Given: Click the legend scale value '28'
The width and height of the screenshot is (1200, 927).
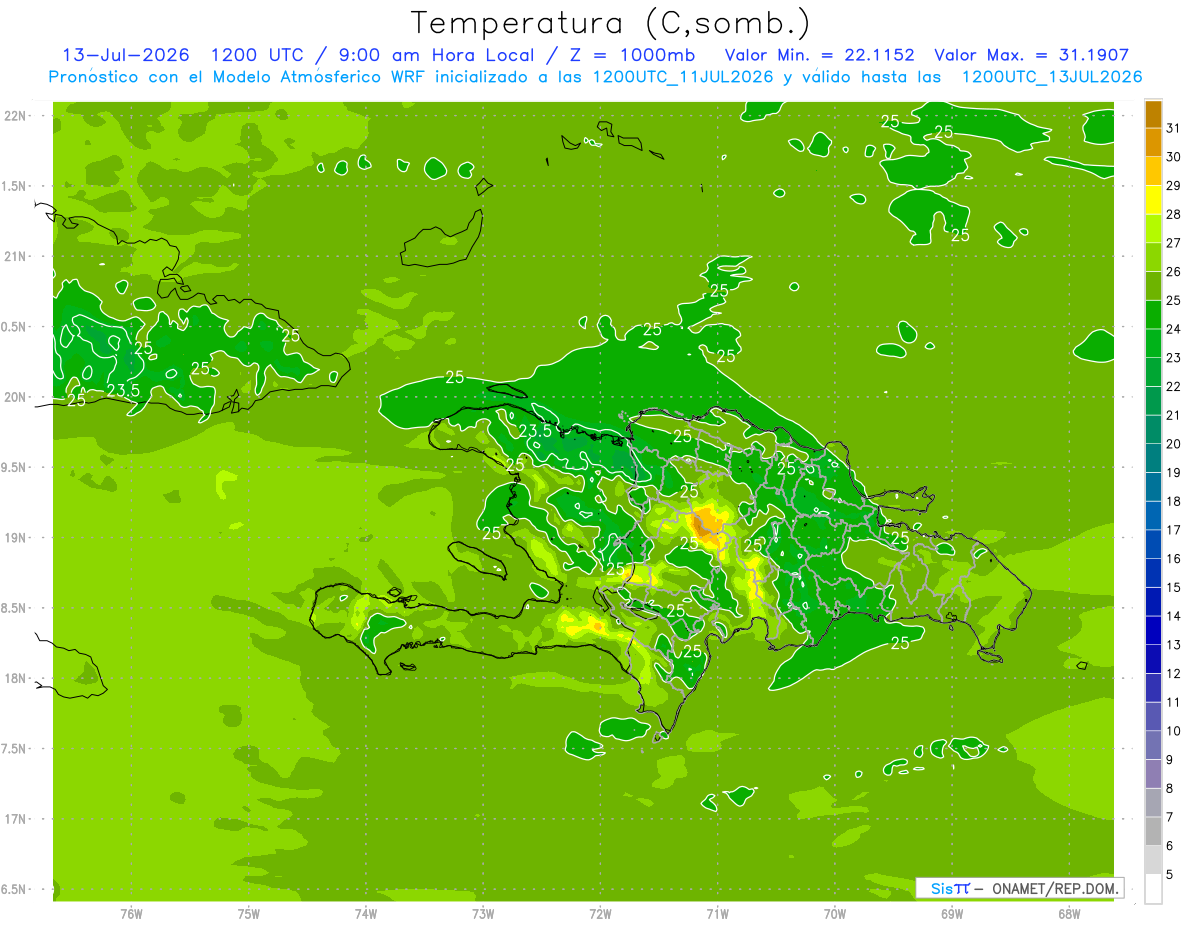Looking at the screenshot, I should point(1174,214).
